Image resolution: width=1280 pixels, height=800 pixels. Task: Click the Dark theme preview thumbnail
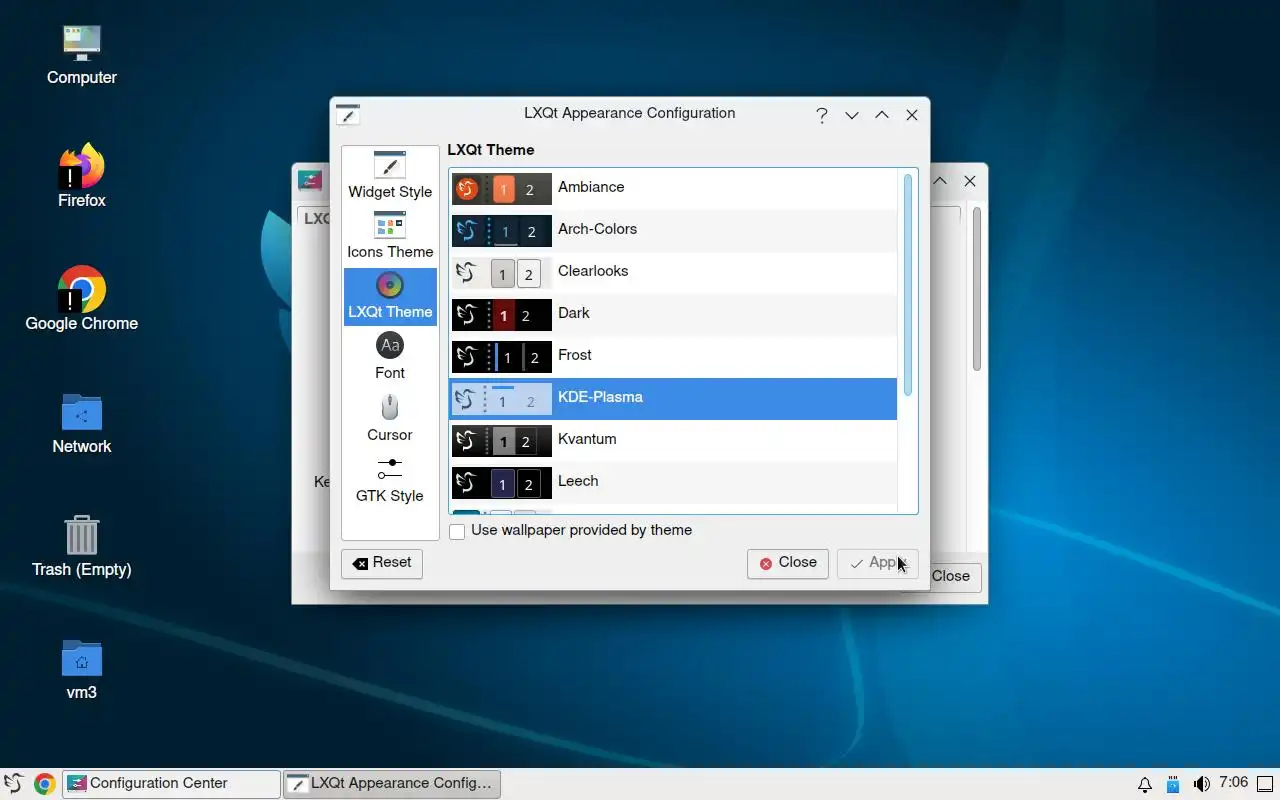(501, 314)
